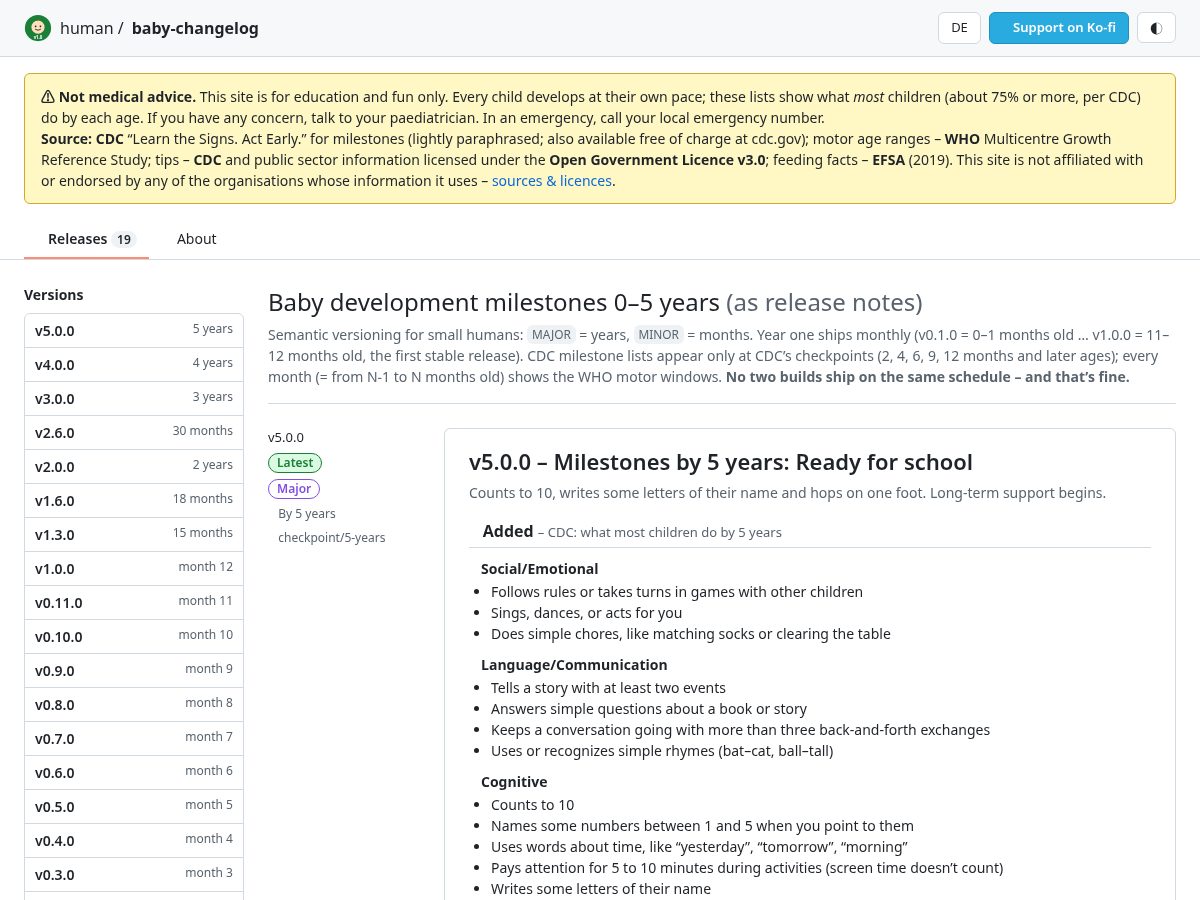Click the checkpoint/5-years tag

[x=332, y=538]
